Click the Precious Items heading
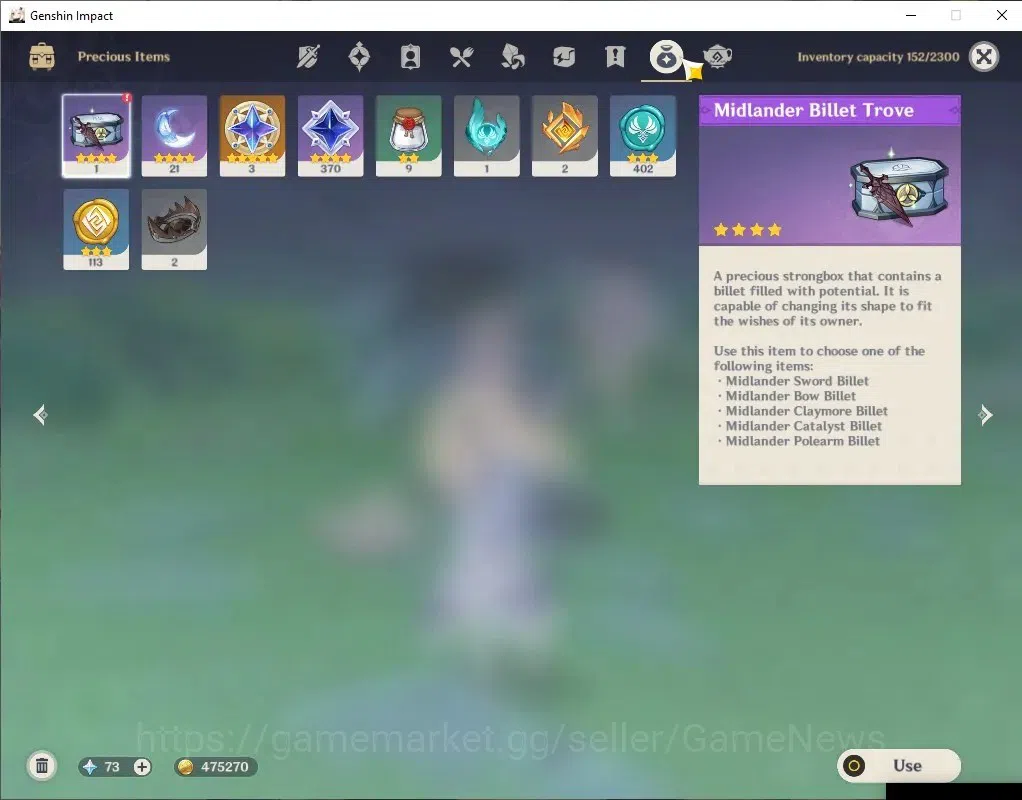The width and height of the screenshot is (1022, 800). pos(124,57)
